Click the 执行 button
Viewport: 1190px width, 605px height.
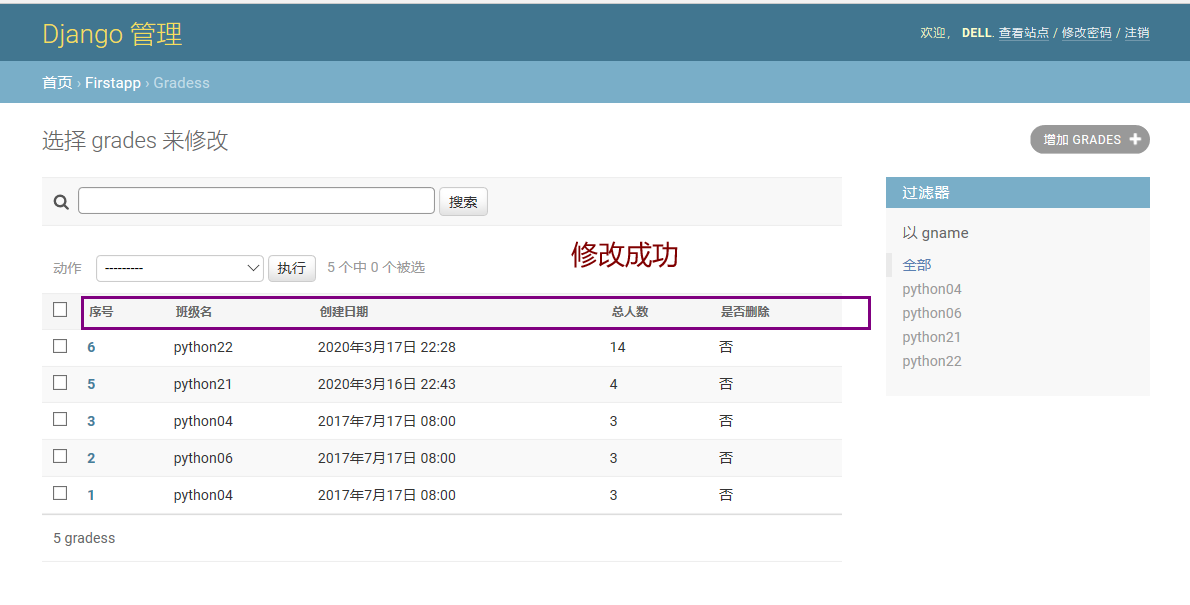291,268
